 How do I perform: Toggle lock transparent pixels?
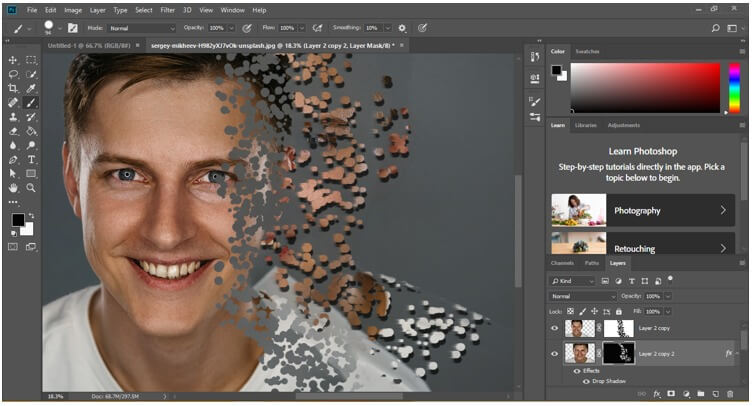click(x=570, y=312)
